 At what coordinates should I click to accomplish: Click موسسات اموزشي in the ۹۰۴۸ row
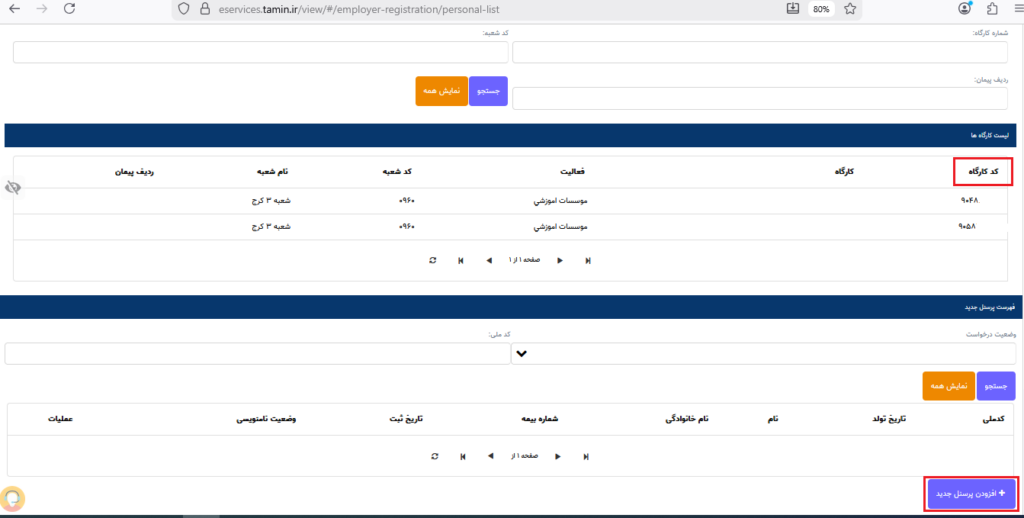[x=560, y=201]
